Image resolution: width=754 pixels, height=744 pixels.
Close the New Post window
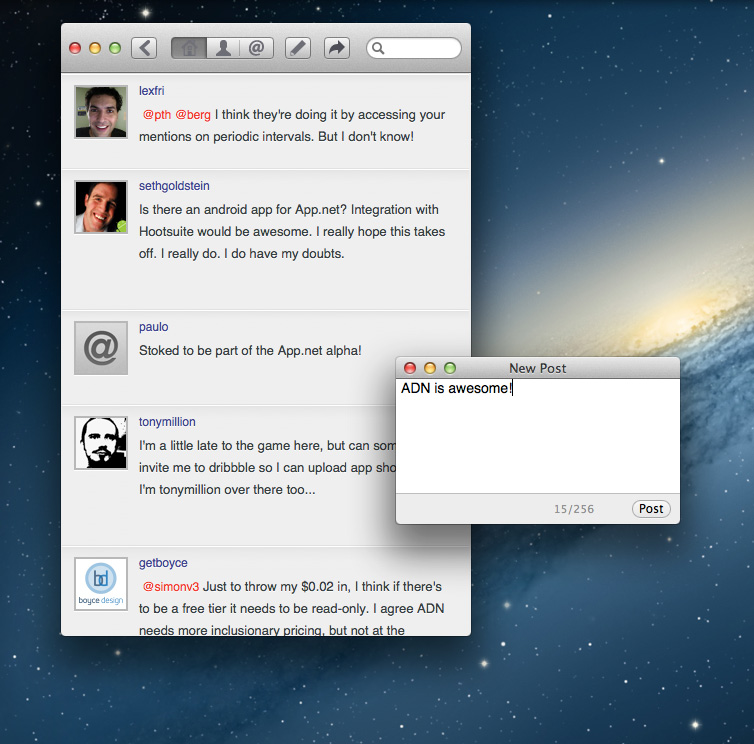(x=410, y=368)
